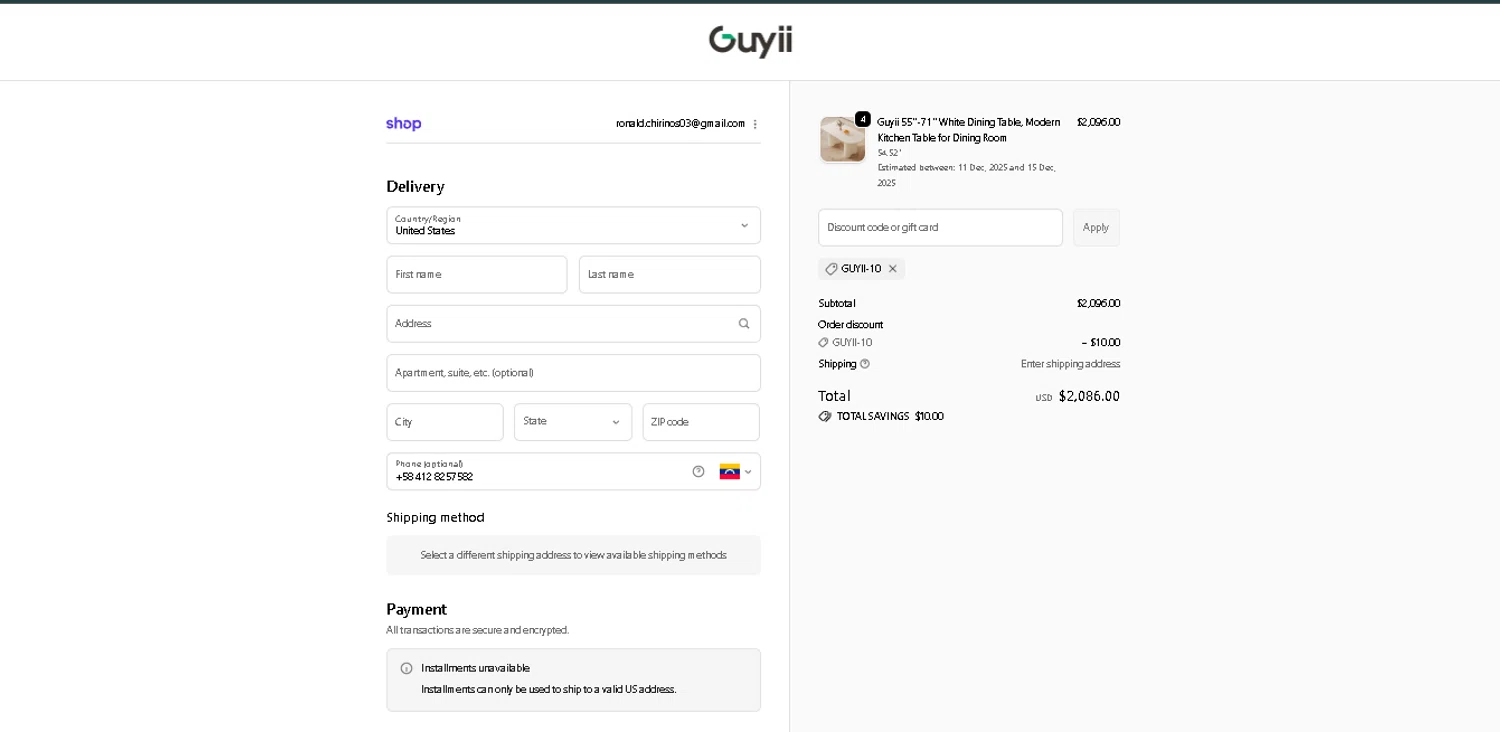1500x732 pixels.
Task: Click the First name field
Action: 477,275
